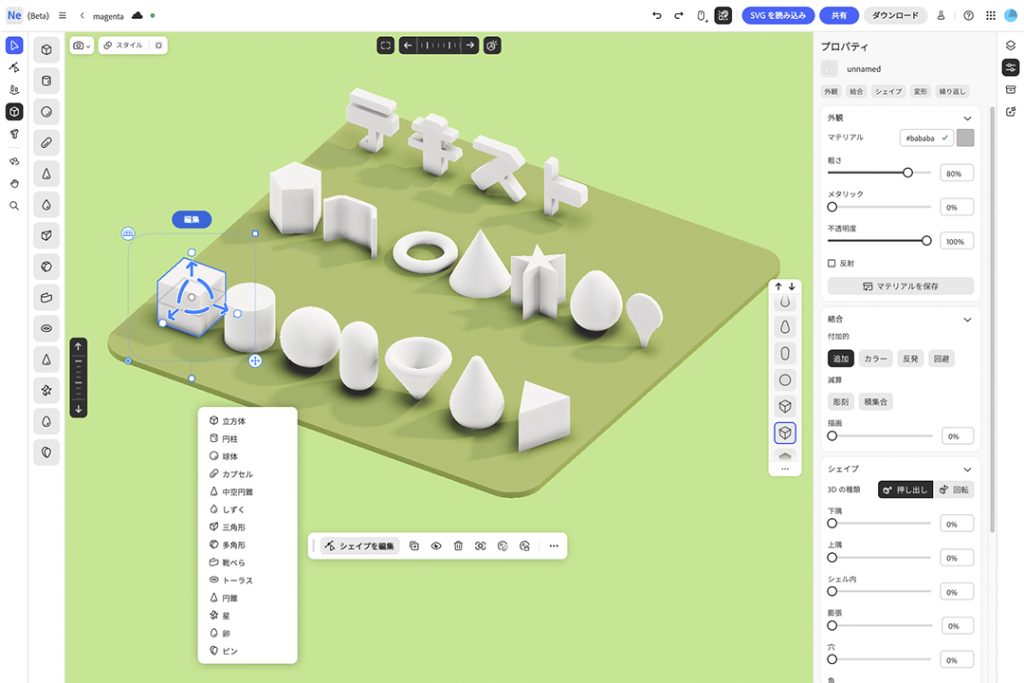Collapse the シェイプ section

point(967,469)
